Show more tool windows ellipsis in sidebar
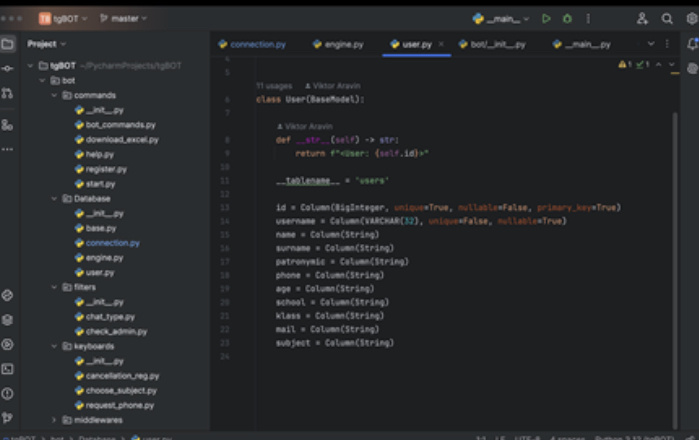Image resolution: width=699 pixels, height=440 pixels. tap(8, 149)
